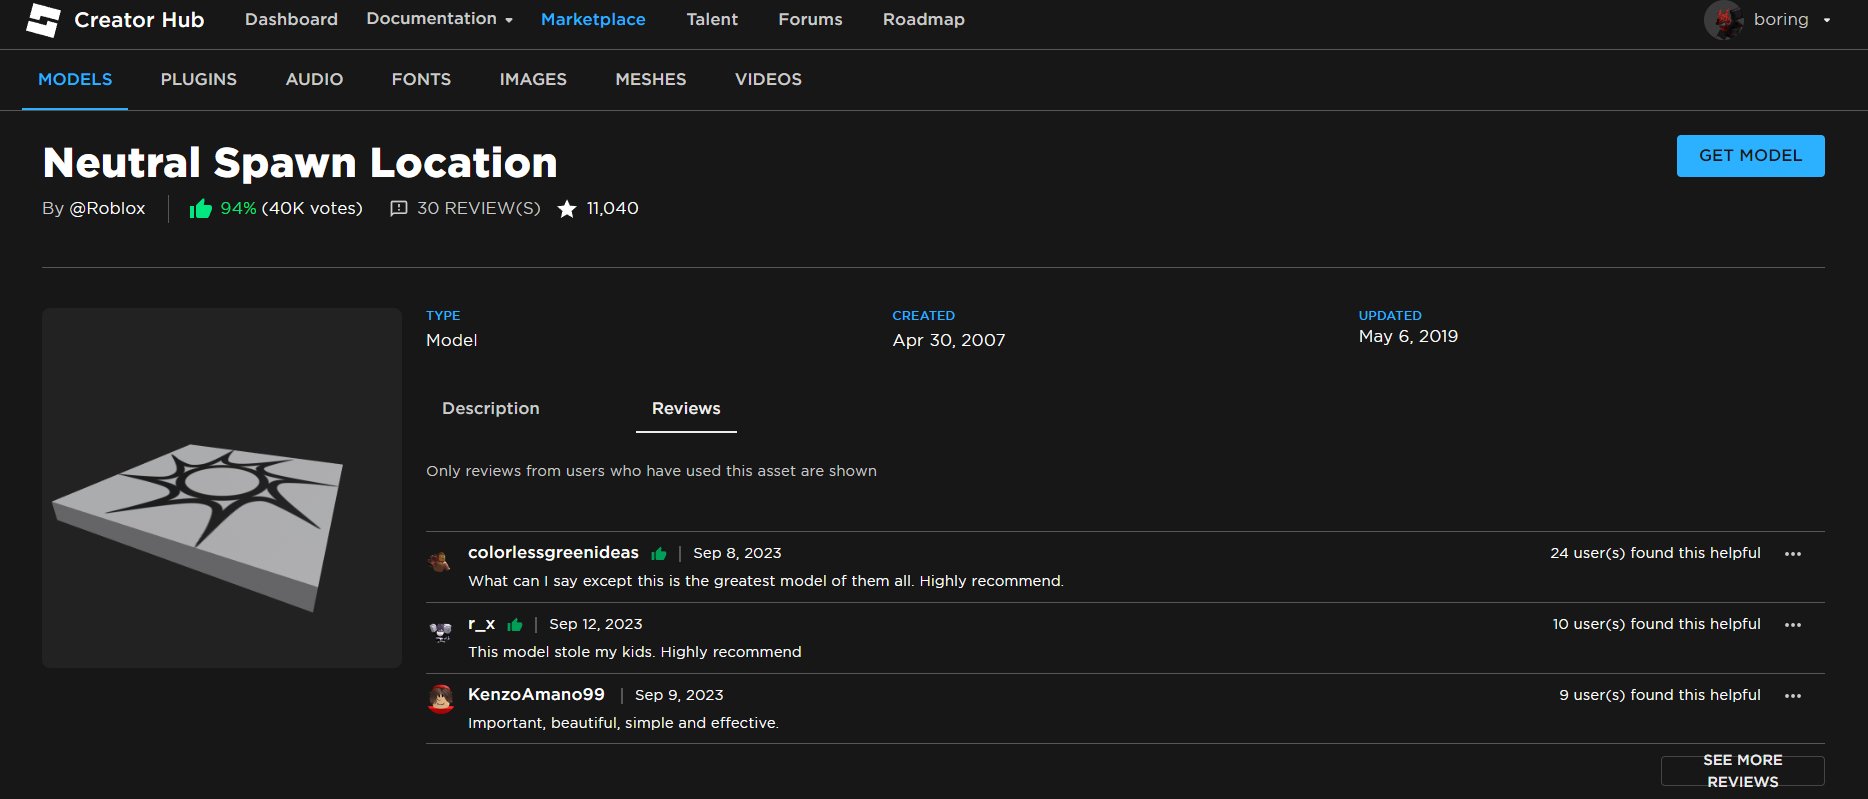Switch to the MESHES tab
This screenshot has width=1868, height=799.
[x=651, y=79]
